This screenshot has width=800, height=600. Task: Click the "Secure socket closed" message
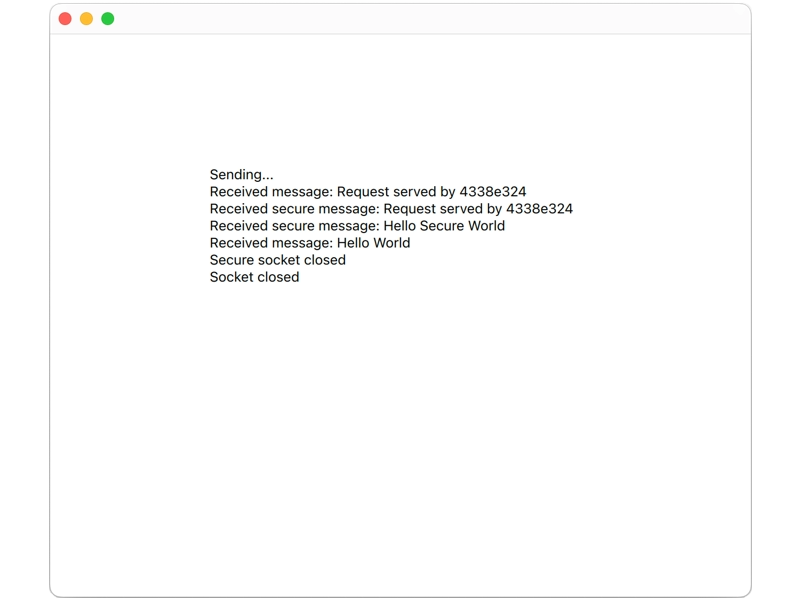(x=277, y=260)
